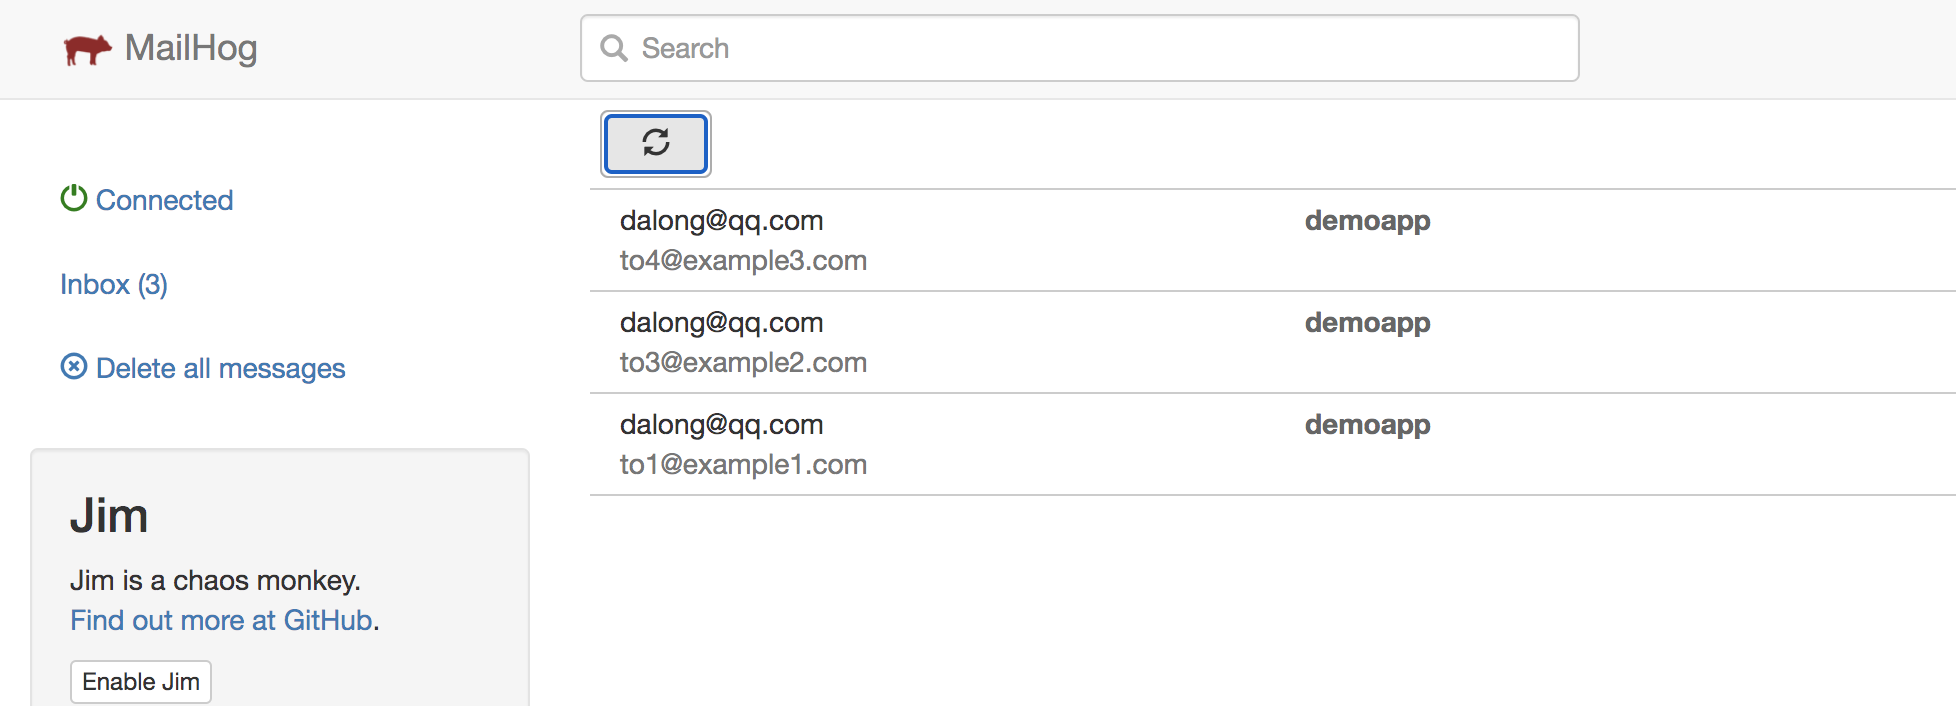
Task: Focus the Search input field
Action: click(x=1079, y=48)
